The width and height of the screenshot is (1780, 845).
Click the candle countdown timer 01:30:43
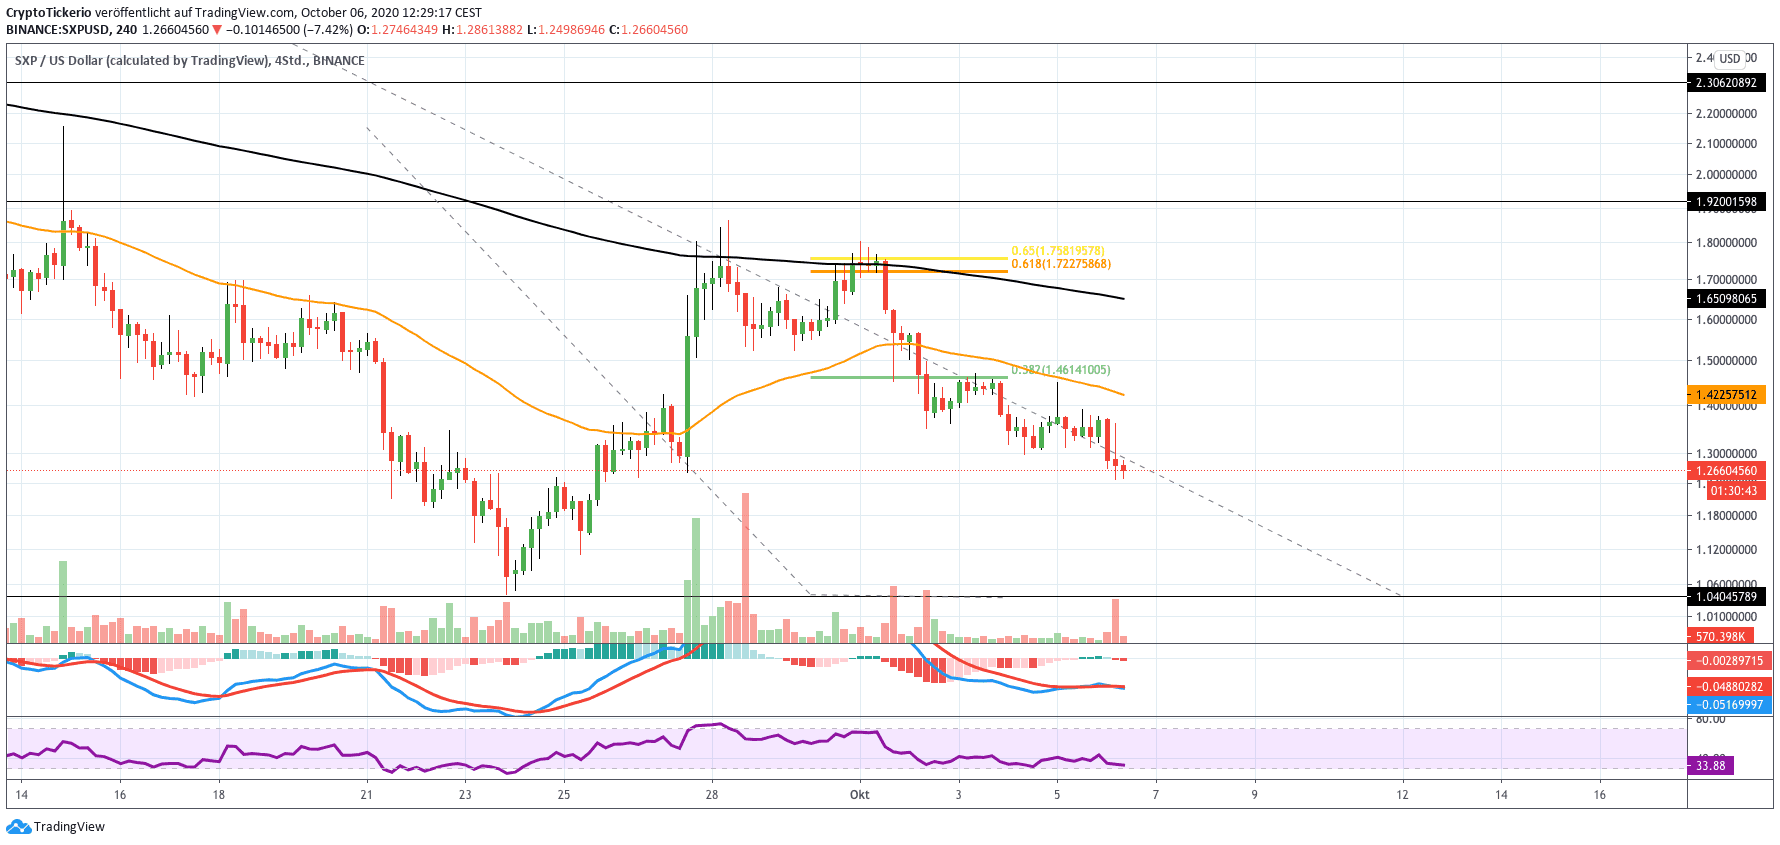coord(1735,491)
